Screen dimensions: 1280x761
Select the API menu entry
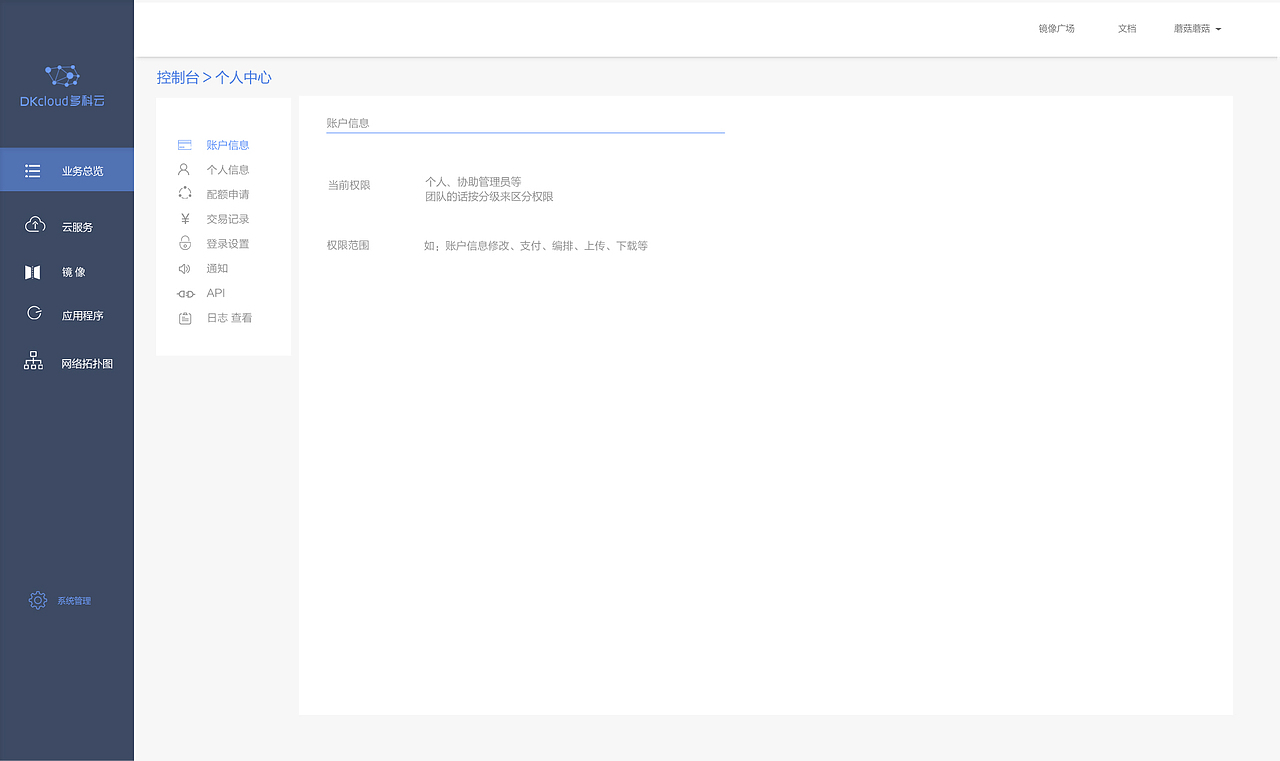tap(216, 293)
